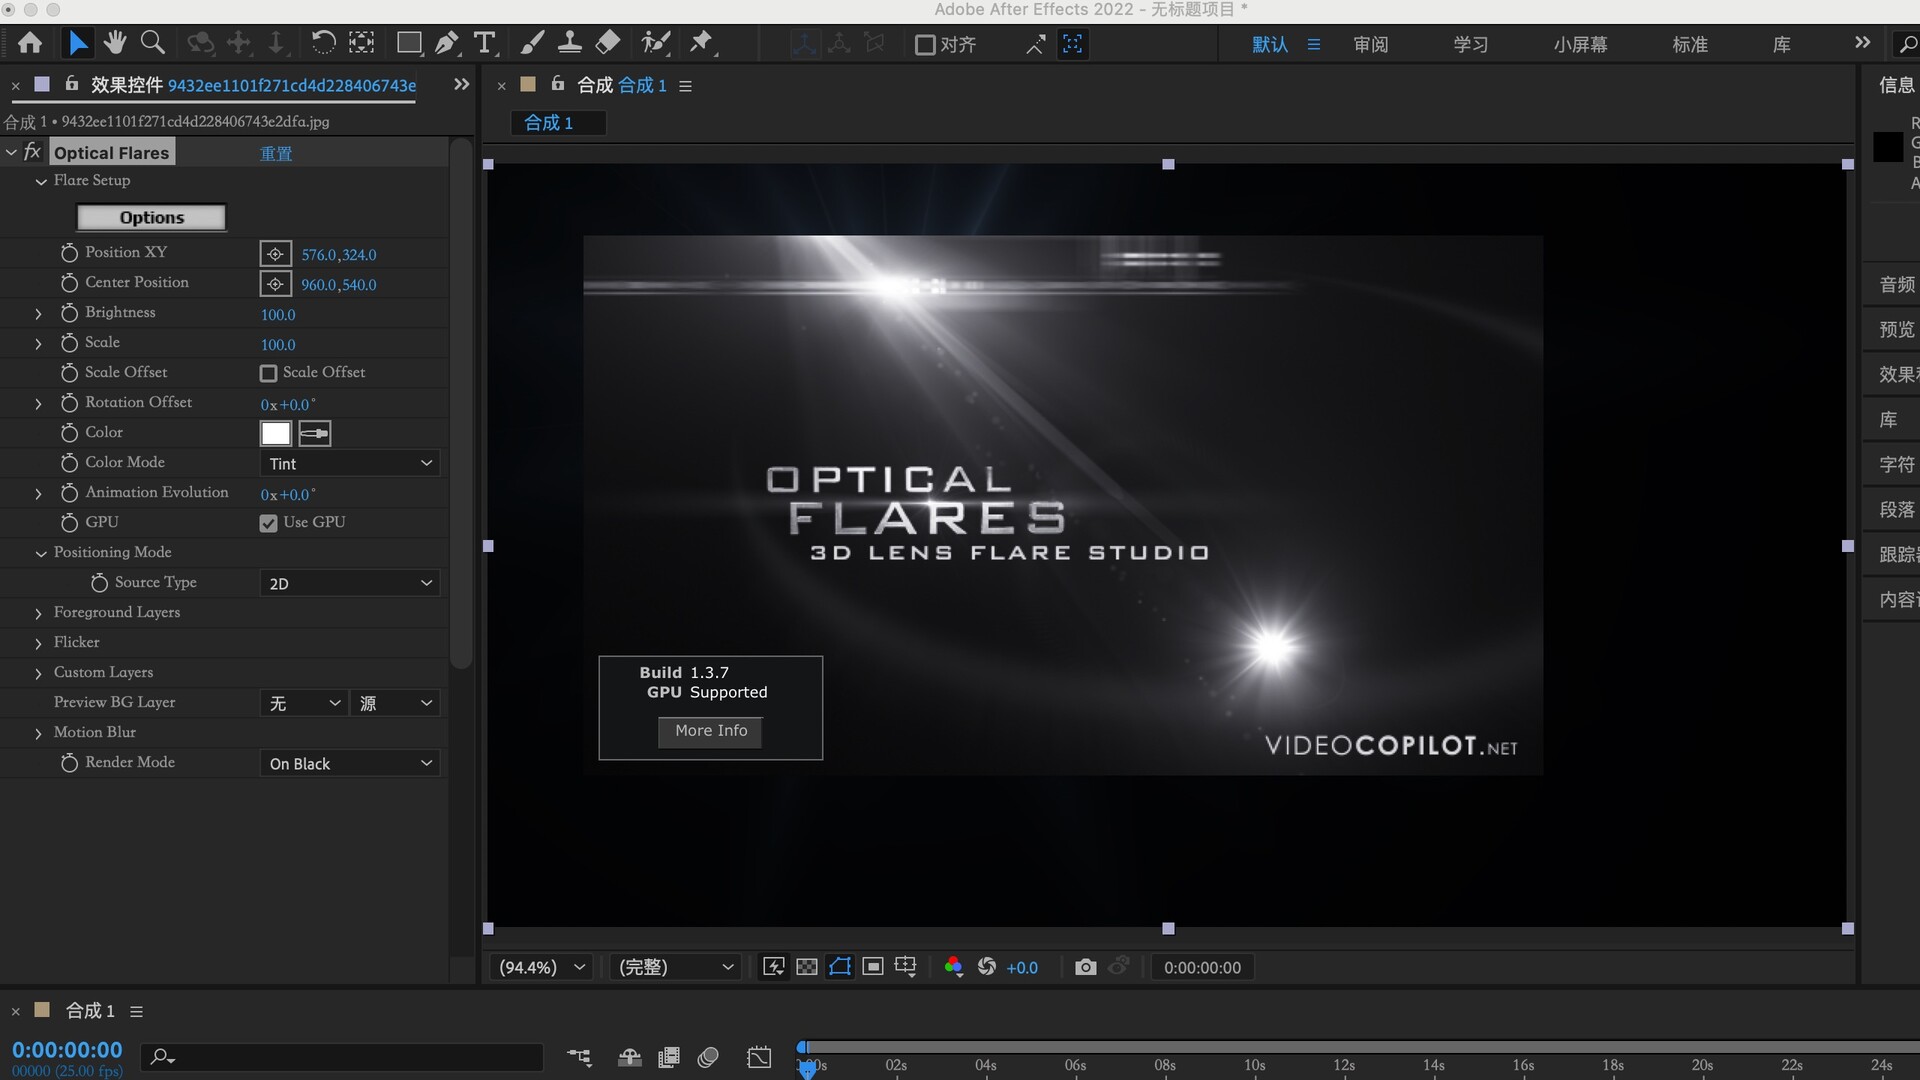Click 重置 to reset Optical Flares
Image resolution: width=1920 pixels, height=1080 pixels.
(x=276, y=153)
